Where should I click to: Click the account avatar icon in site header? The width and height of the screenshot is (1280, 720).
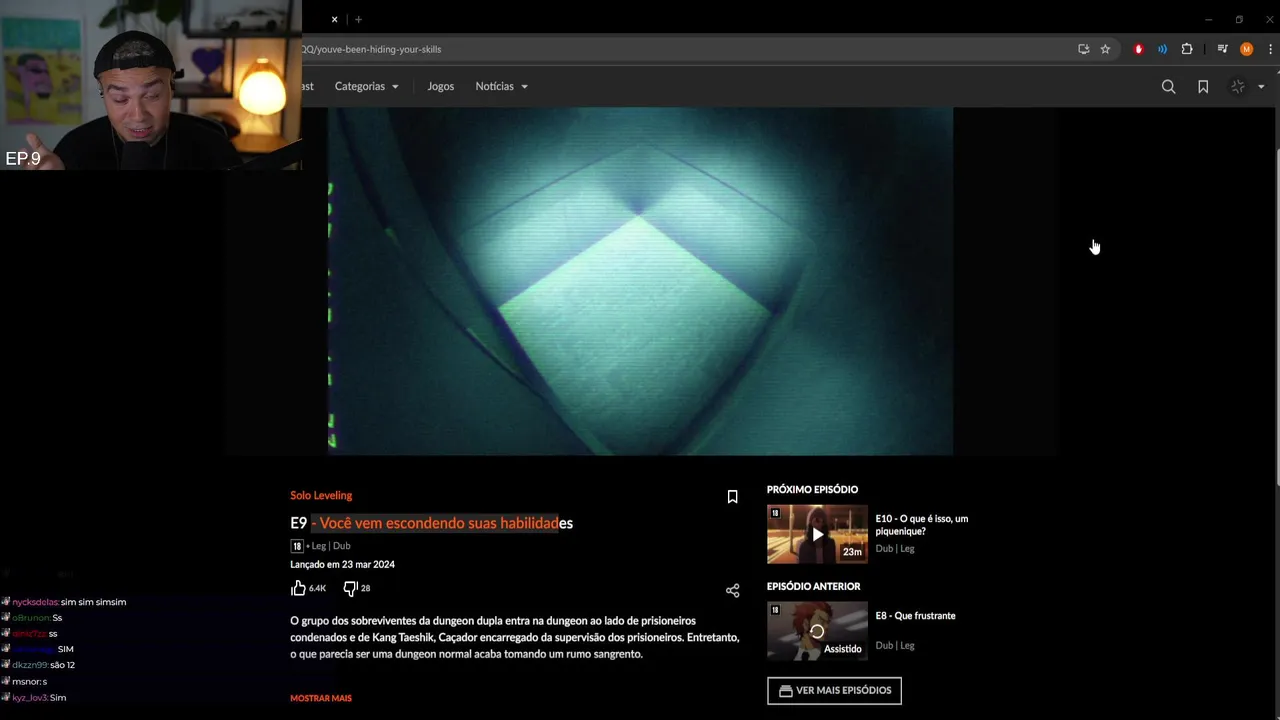[1238, 87]
